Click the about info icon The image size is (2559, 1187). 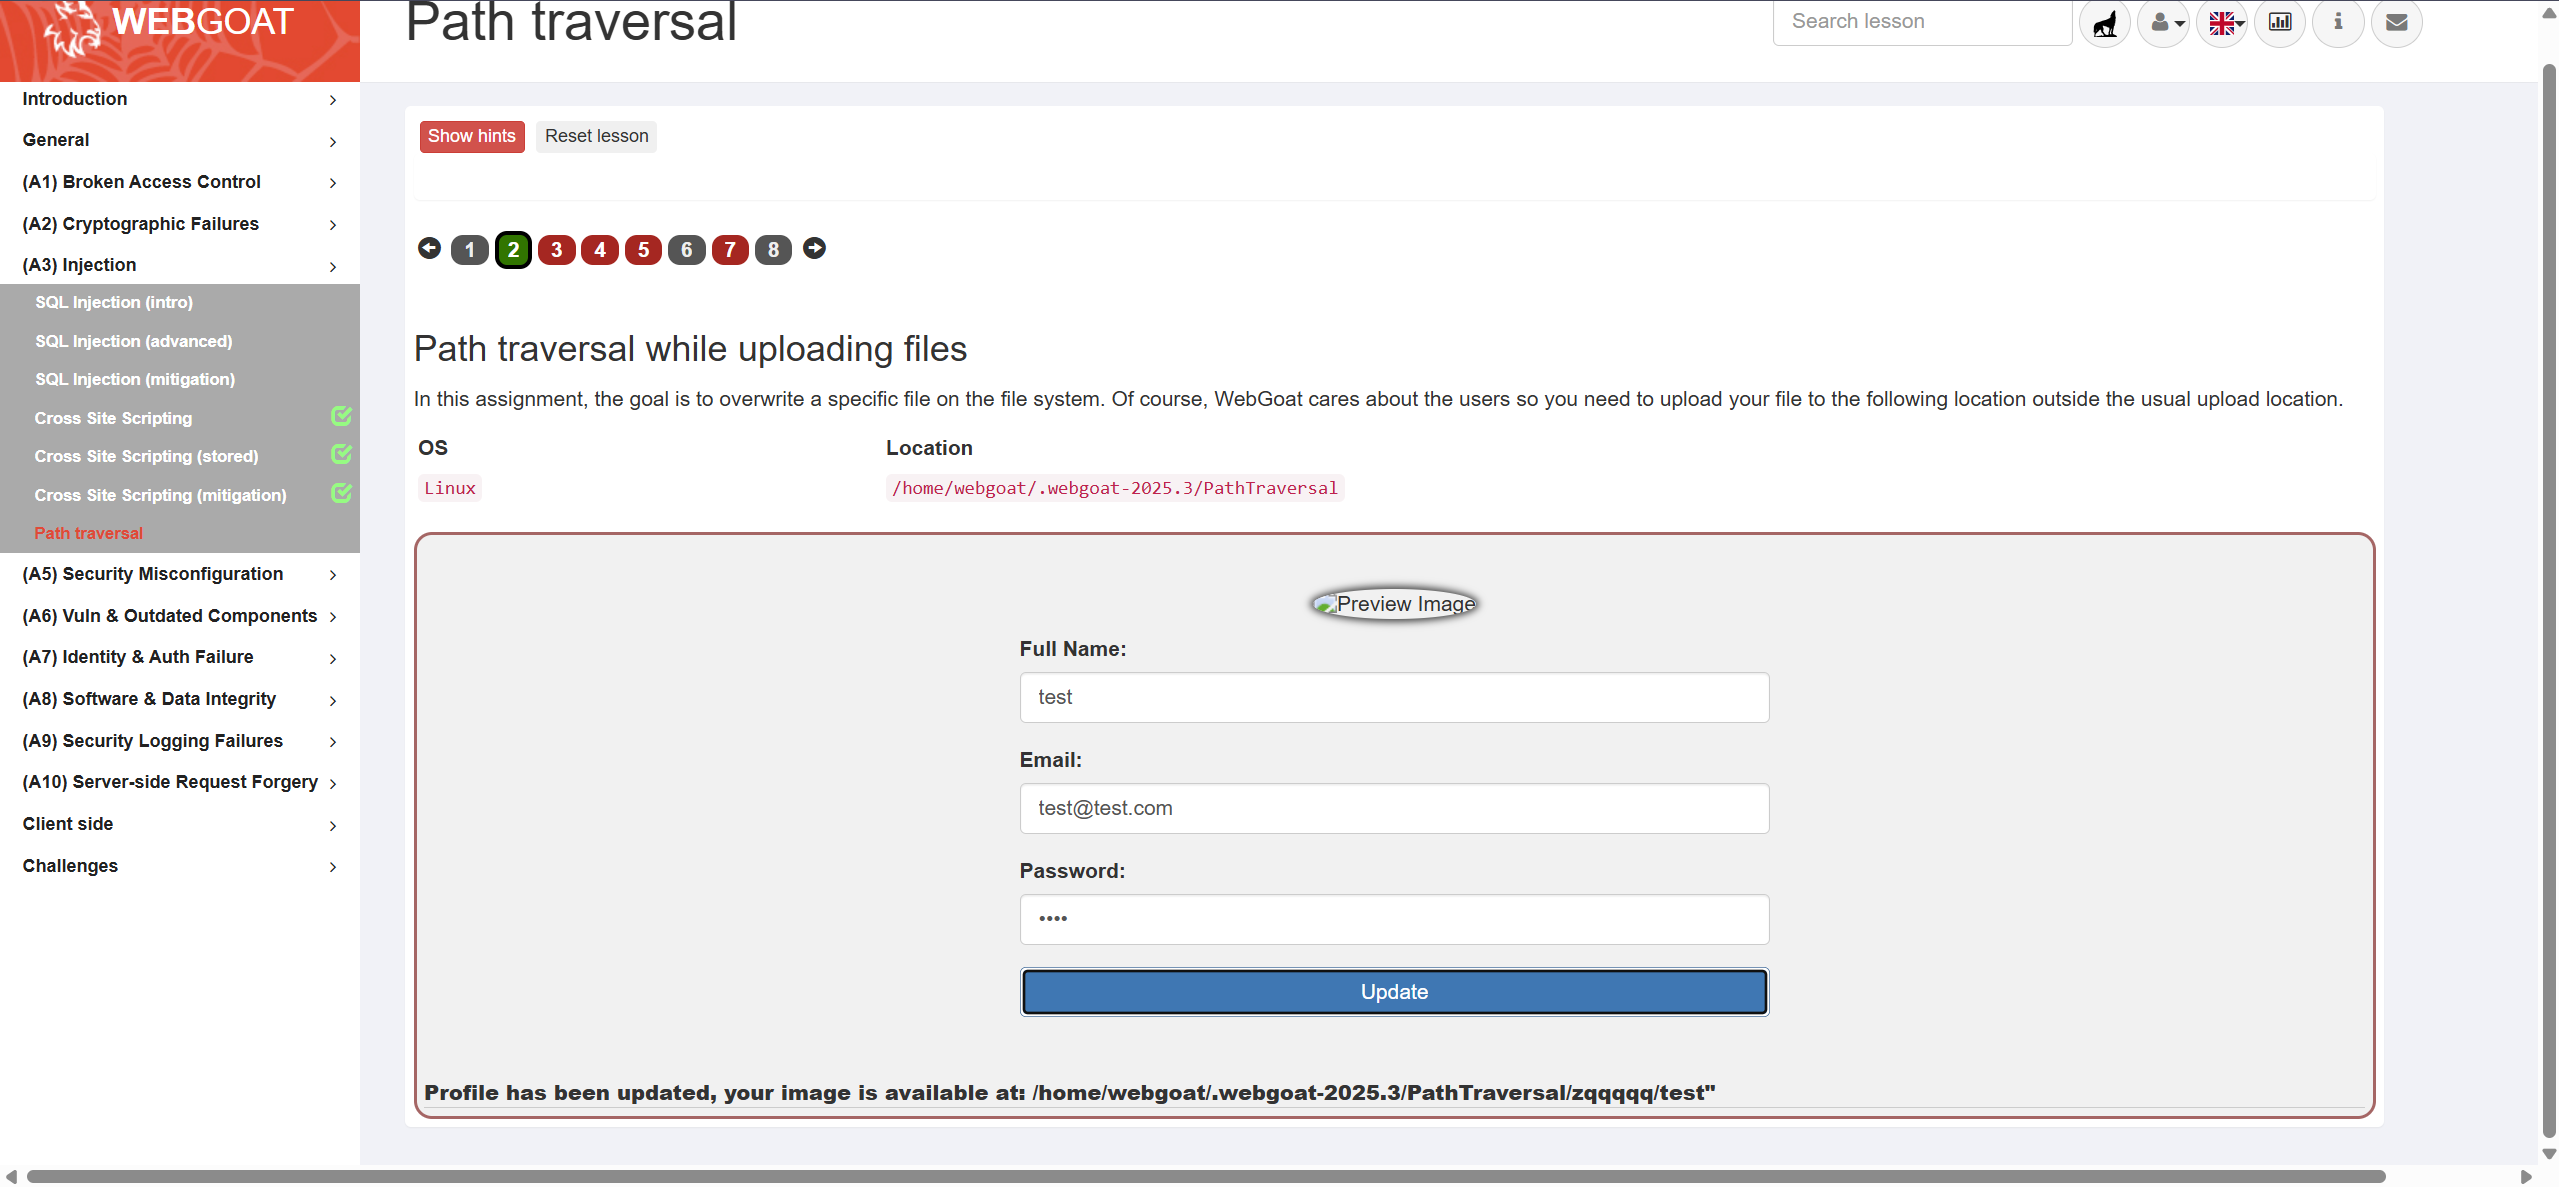point(2338,22)
